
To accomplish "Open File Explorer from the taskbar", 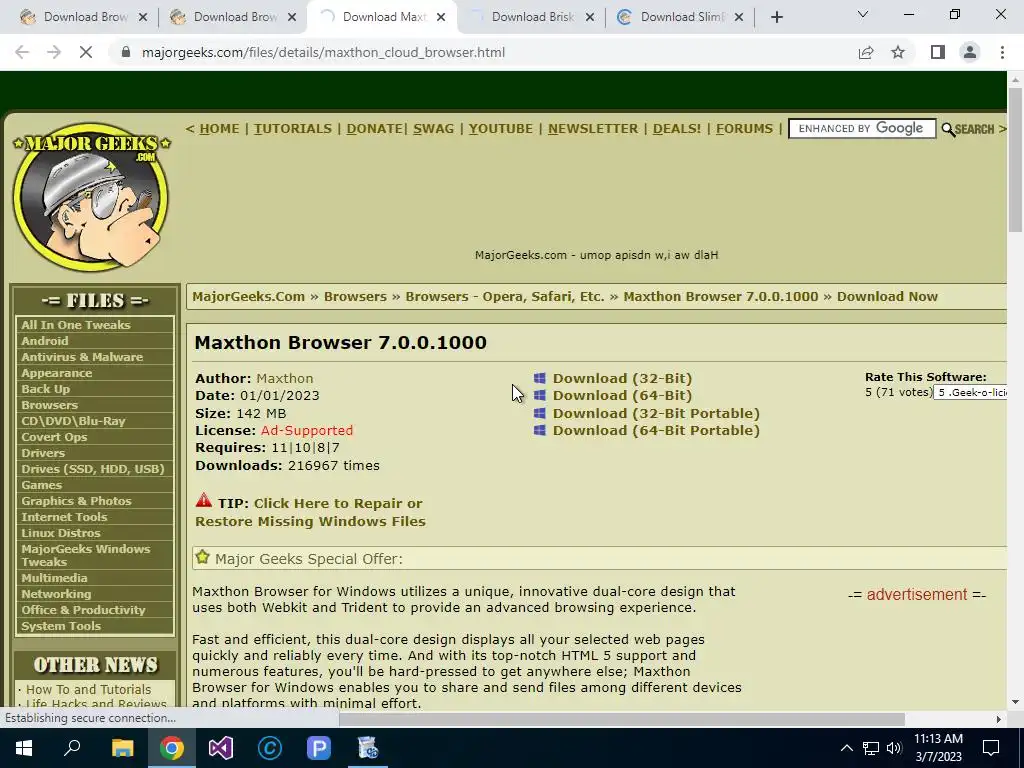I will [122, 748].
